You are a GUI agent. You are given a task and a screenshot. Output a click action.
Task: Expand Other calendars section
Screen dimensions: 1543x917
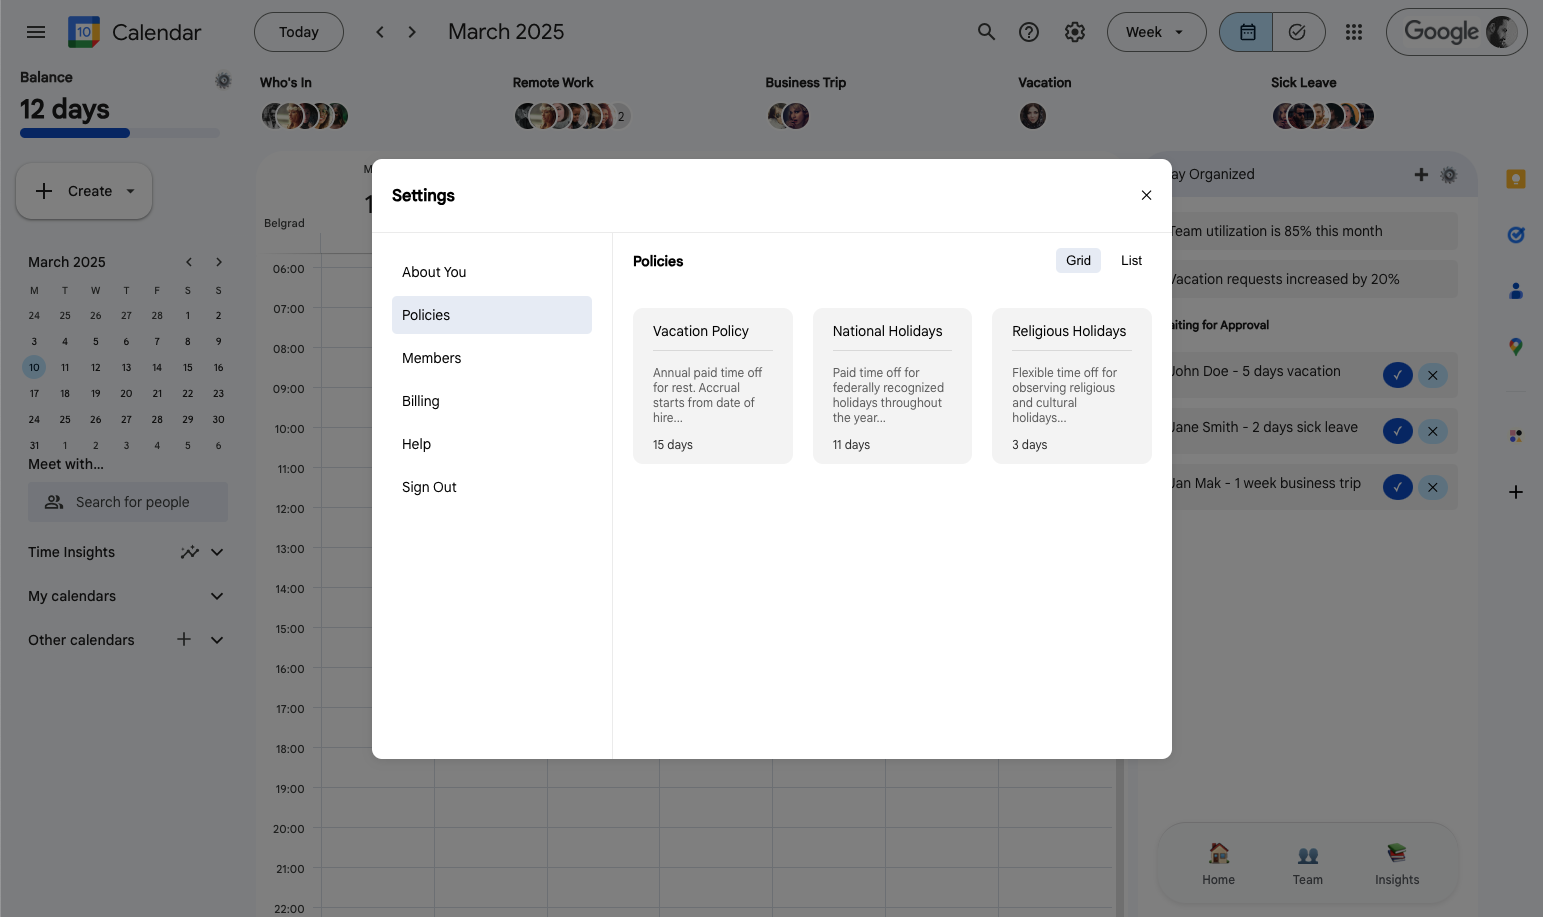[x=217, y=640]
